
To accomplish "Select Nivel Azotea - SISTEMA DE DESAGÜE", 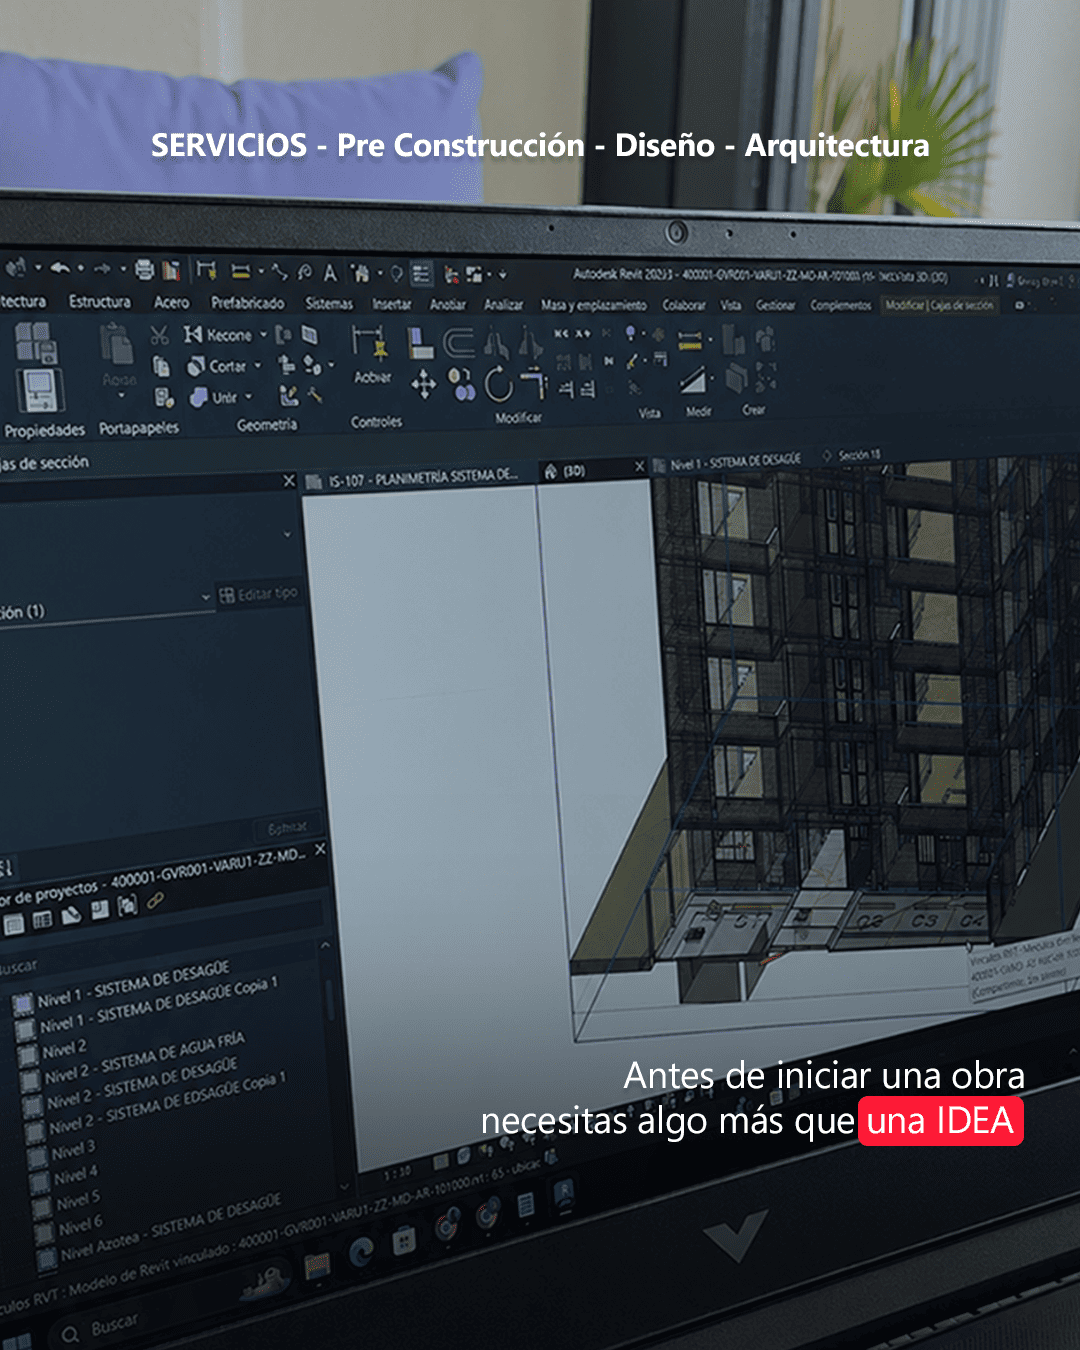I will 171,1226.
